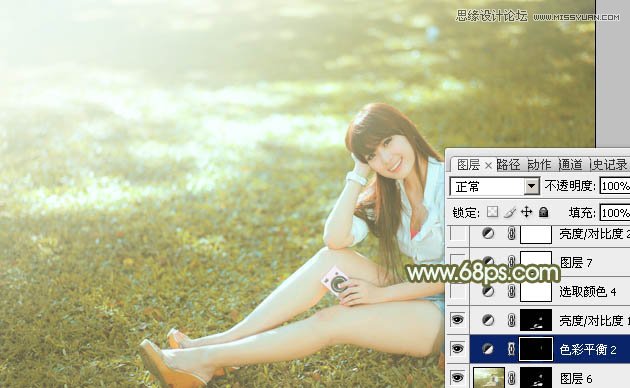Hide the 图层 6 layer eye
The width and height of the screenshot is (630, 388).
[x=458, y=378]
